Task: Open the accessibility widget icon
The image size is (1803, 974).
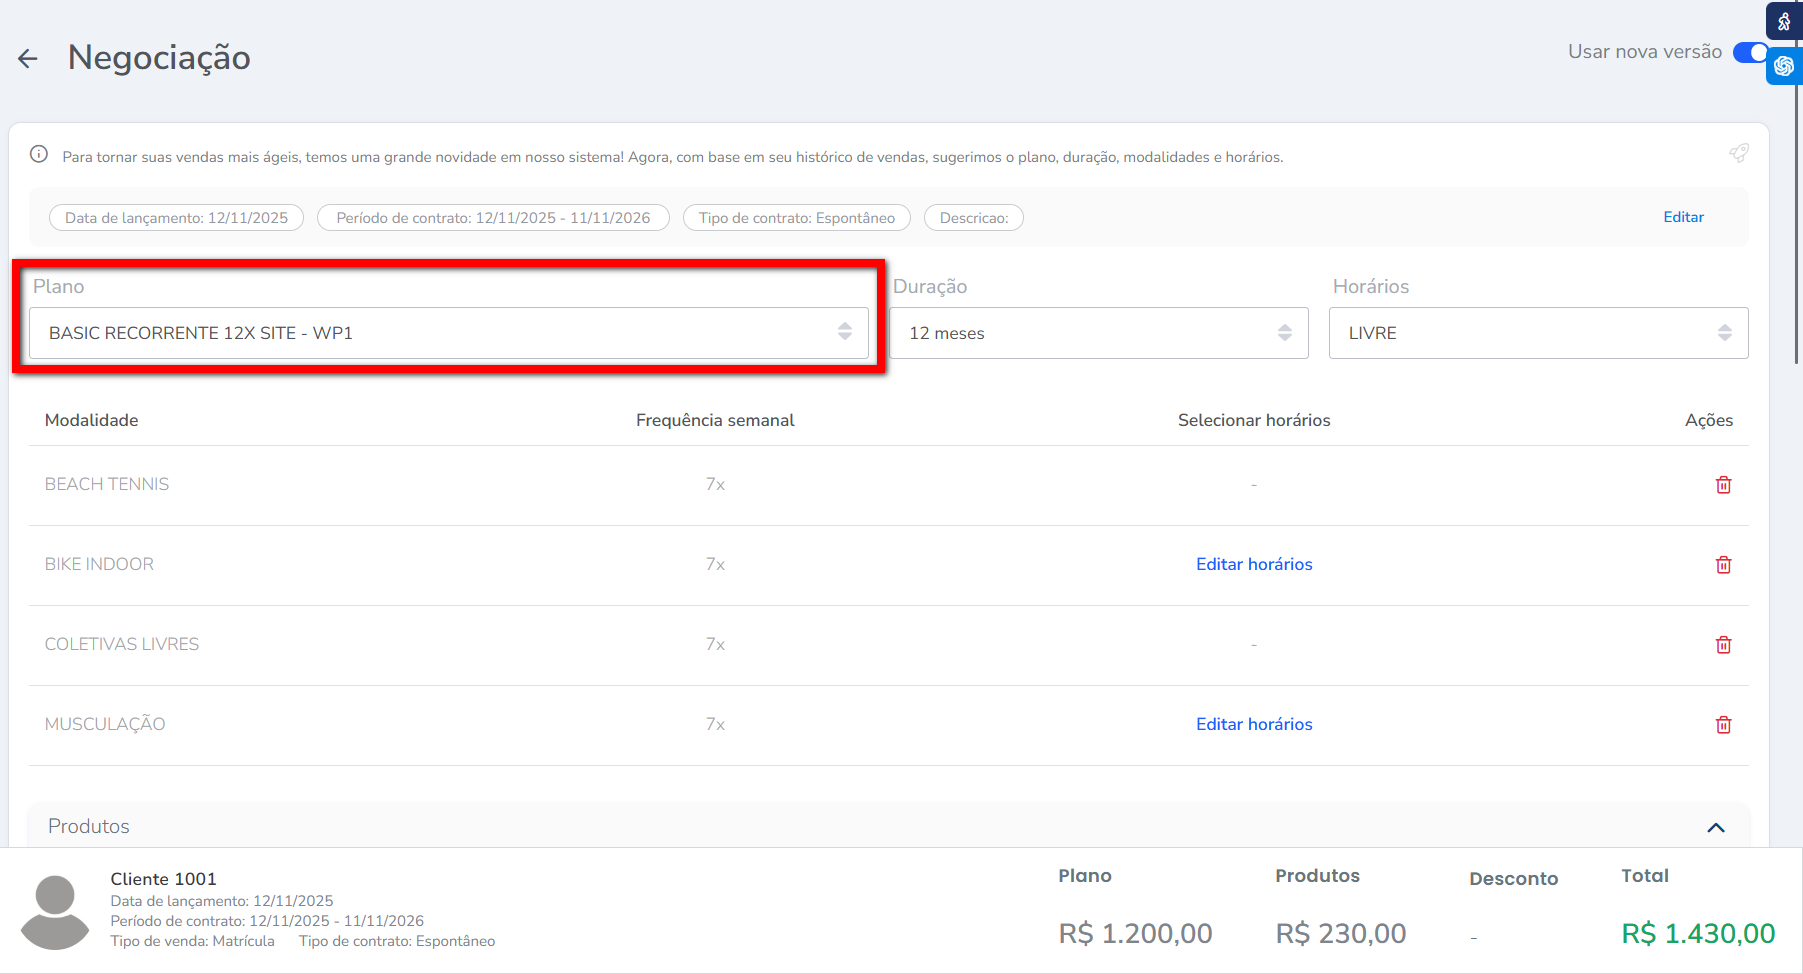Action: [1784, 21]
